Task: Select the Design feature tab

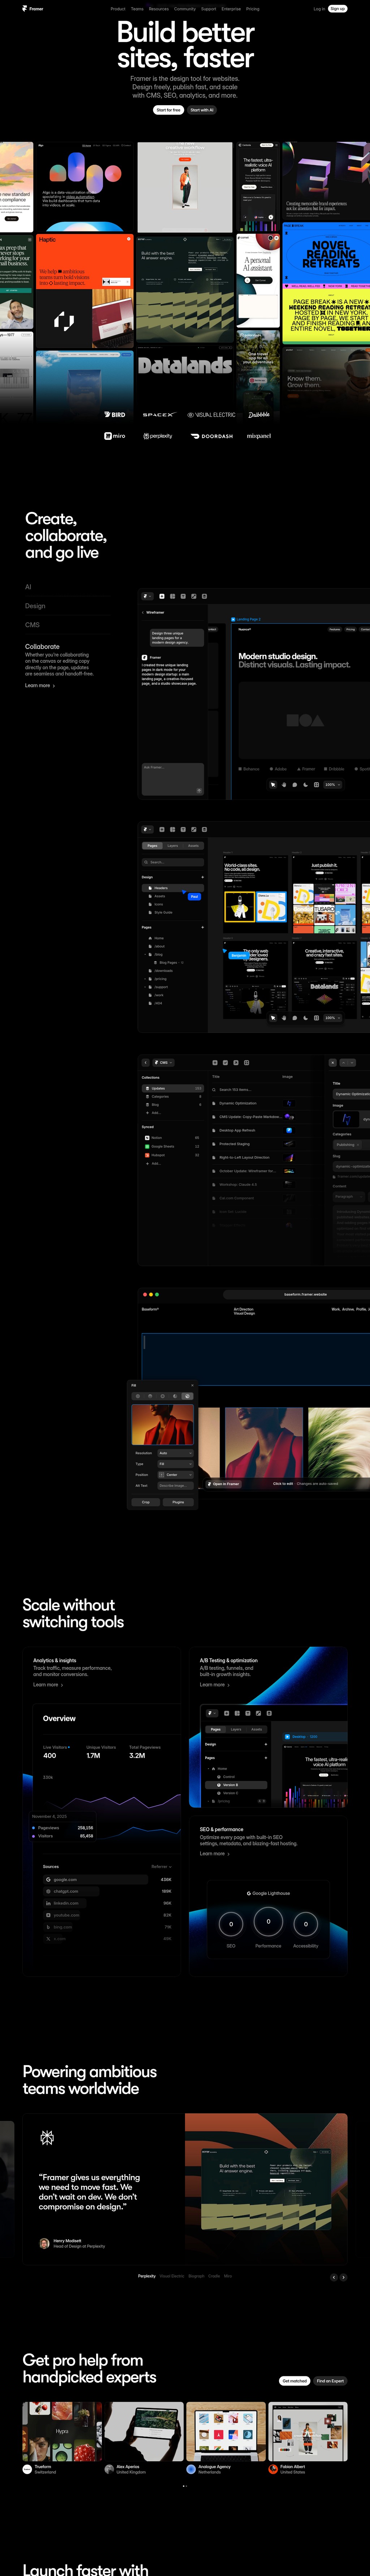Action: tap(35, 606)
